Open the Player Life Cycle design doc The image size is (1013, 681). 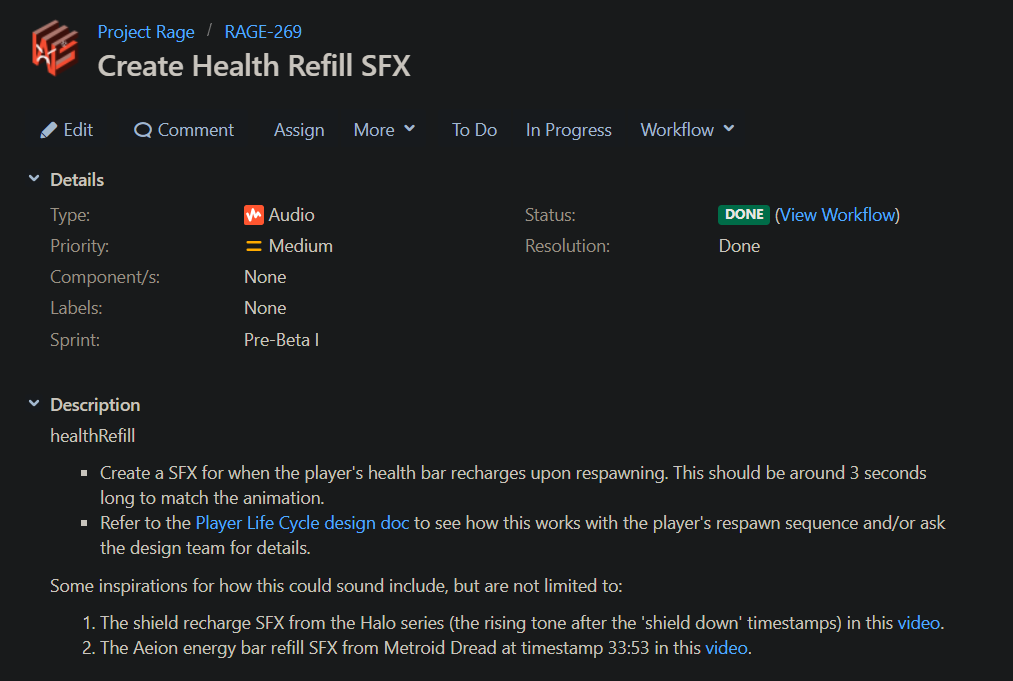point(302,523)
